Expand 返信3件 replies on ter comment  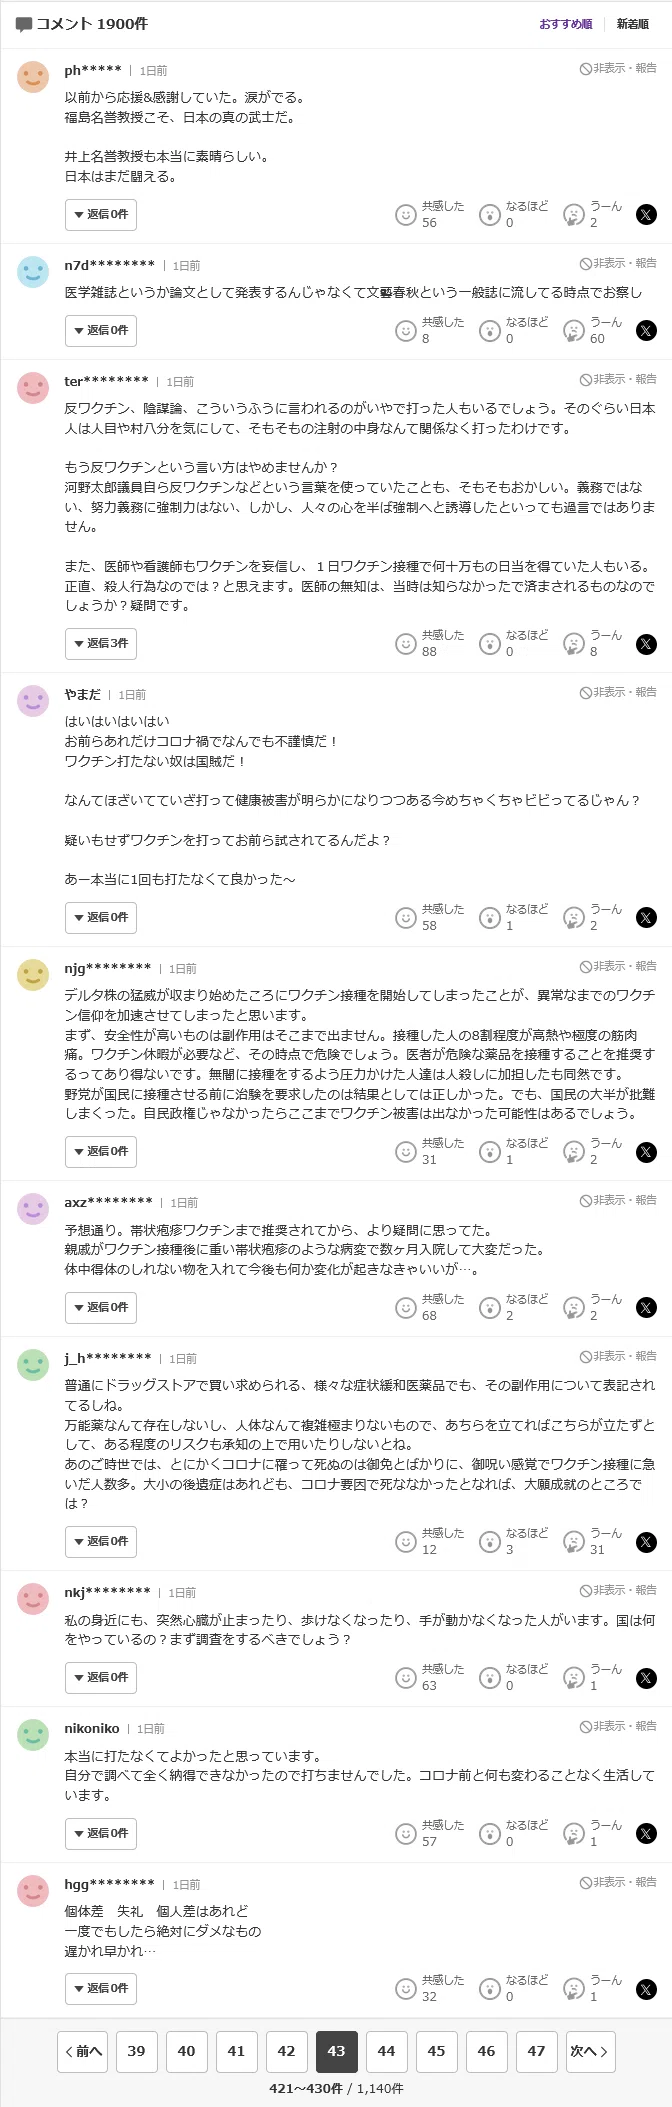(x=101, y=643)
